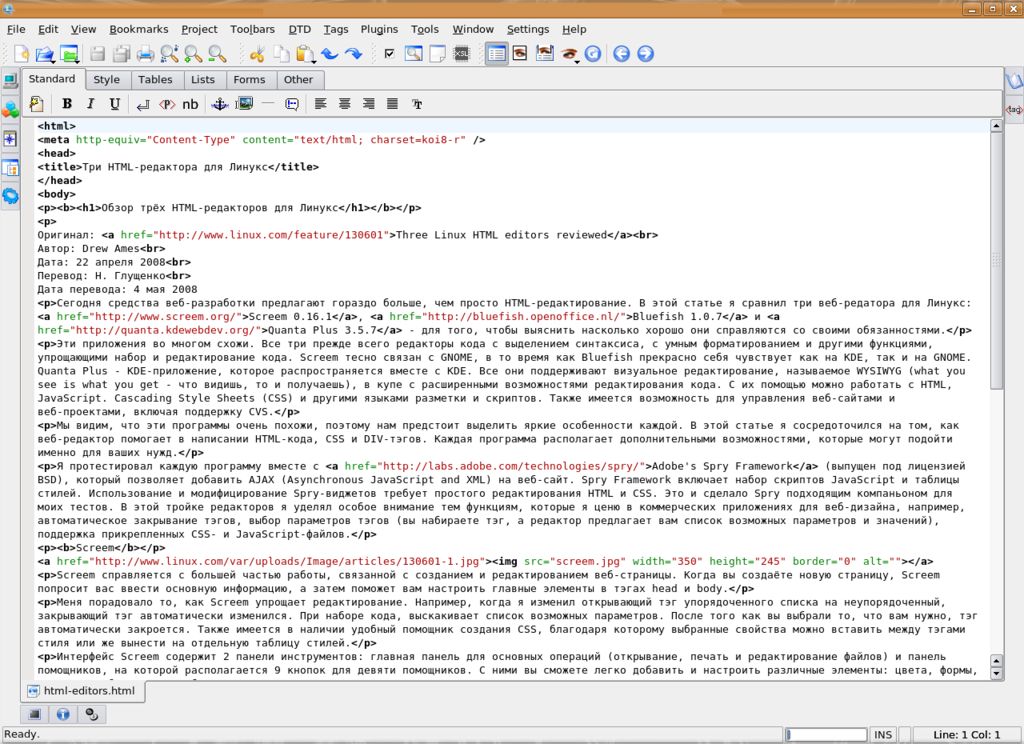This screenshot has height=744, width=1024.
Task: Switch to the Tables toolbar tab
Action: 155,80
